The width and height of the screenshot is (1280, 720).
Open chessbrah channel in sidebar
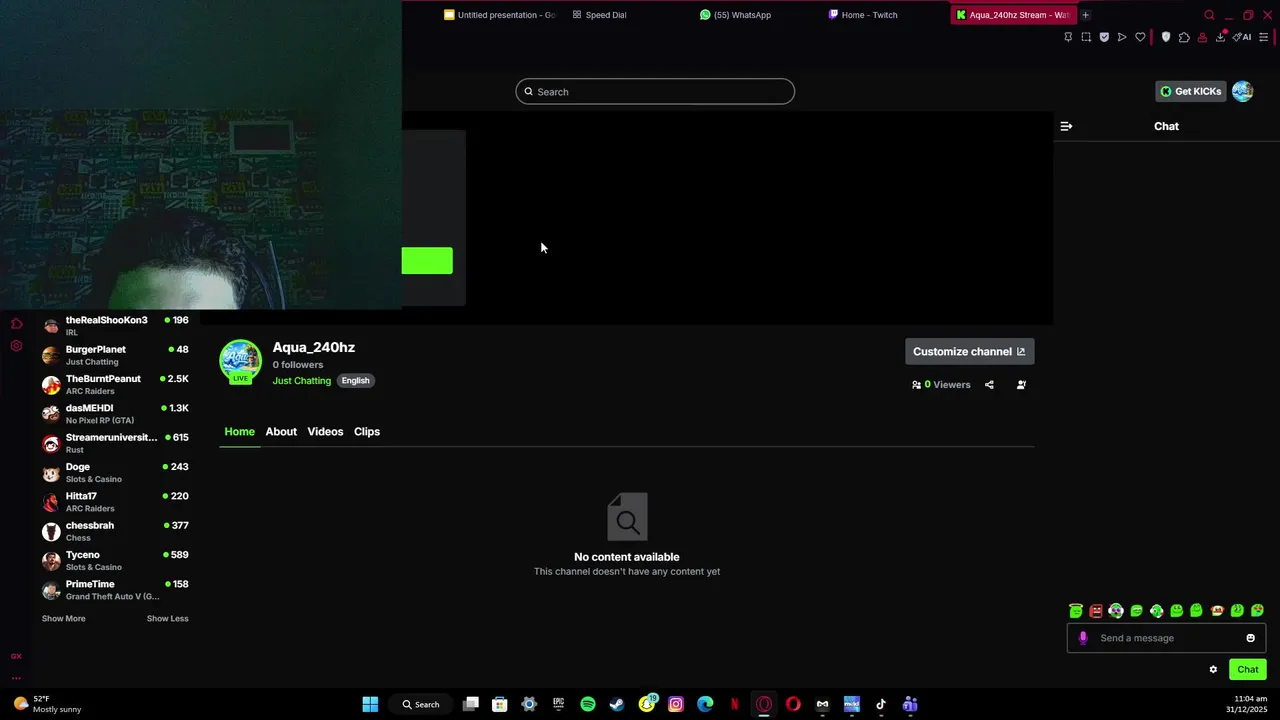click(115, 531)
